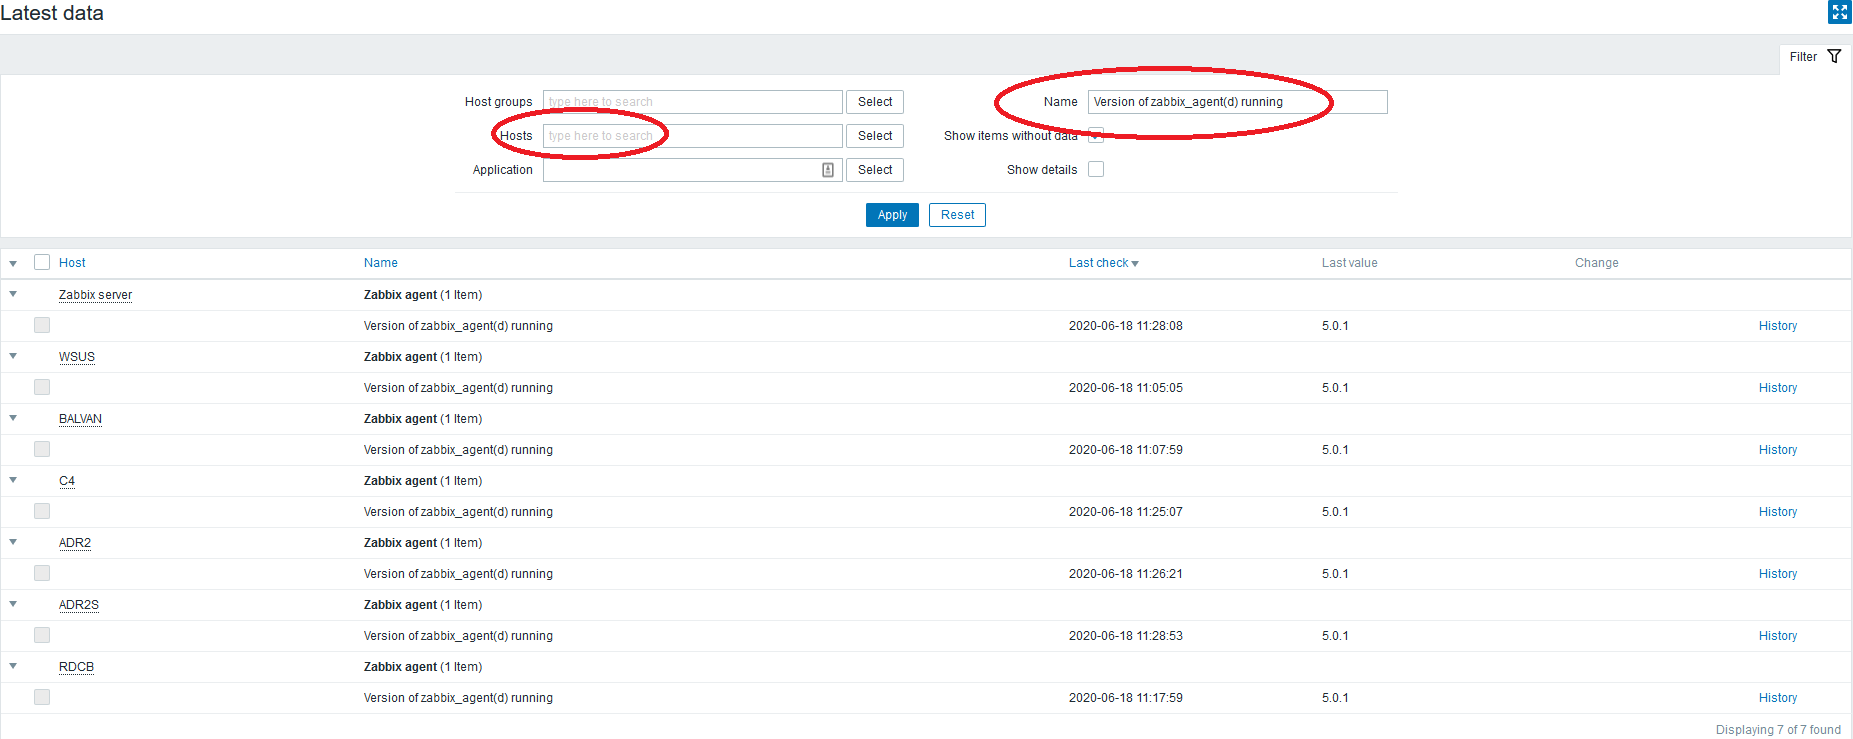Click last check time 2020-06-18 11:28:53
The height and width of the screenshot is (739, 1853).
[x=1126, y=636]
